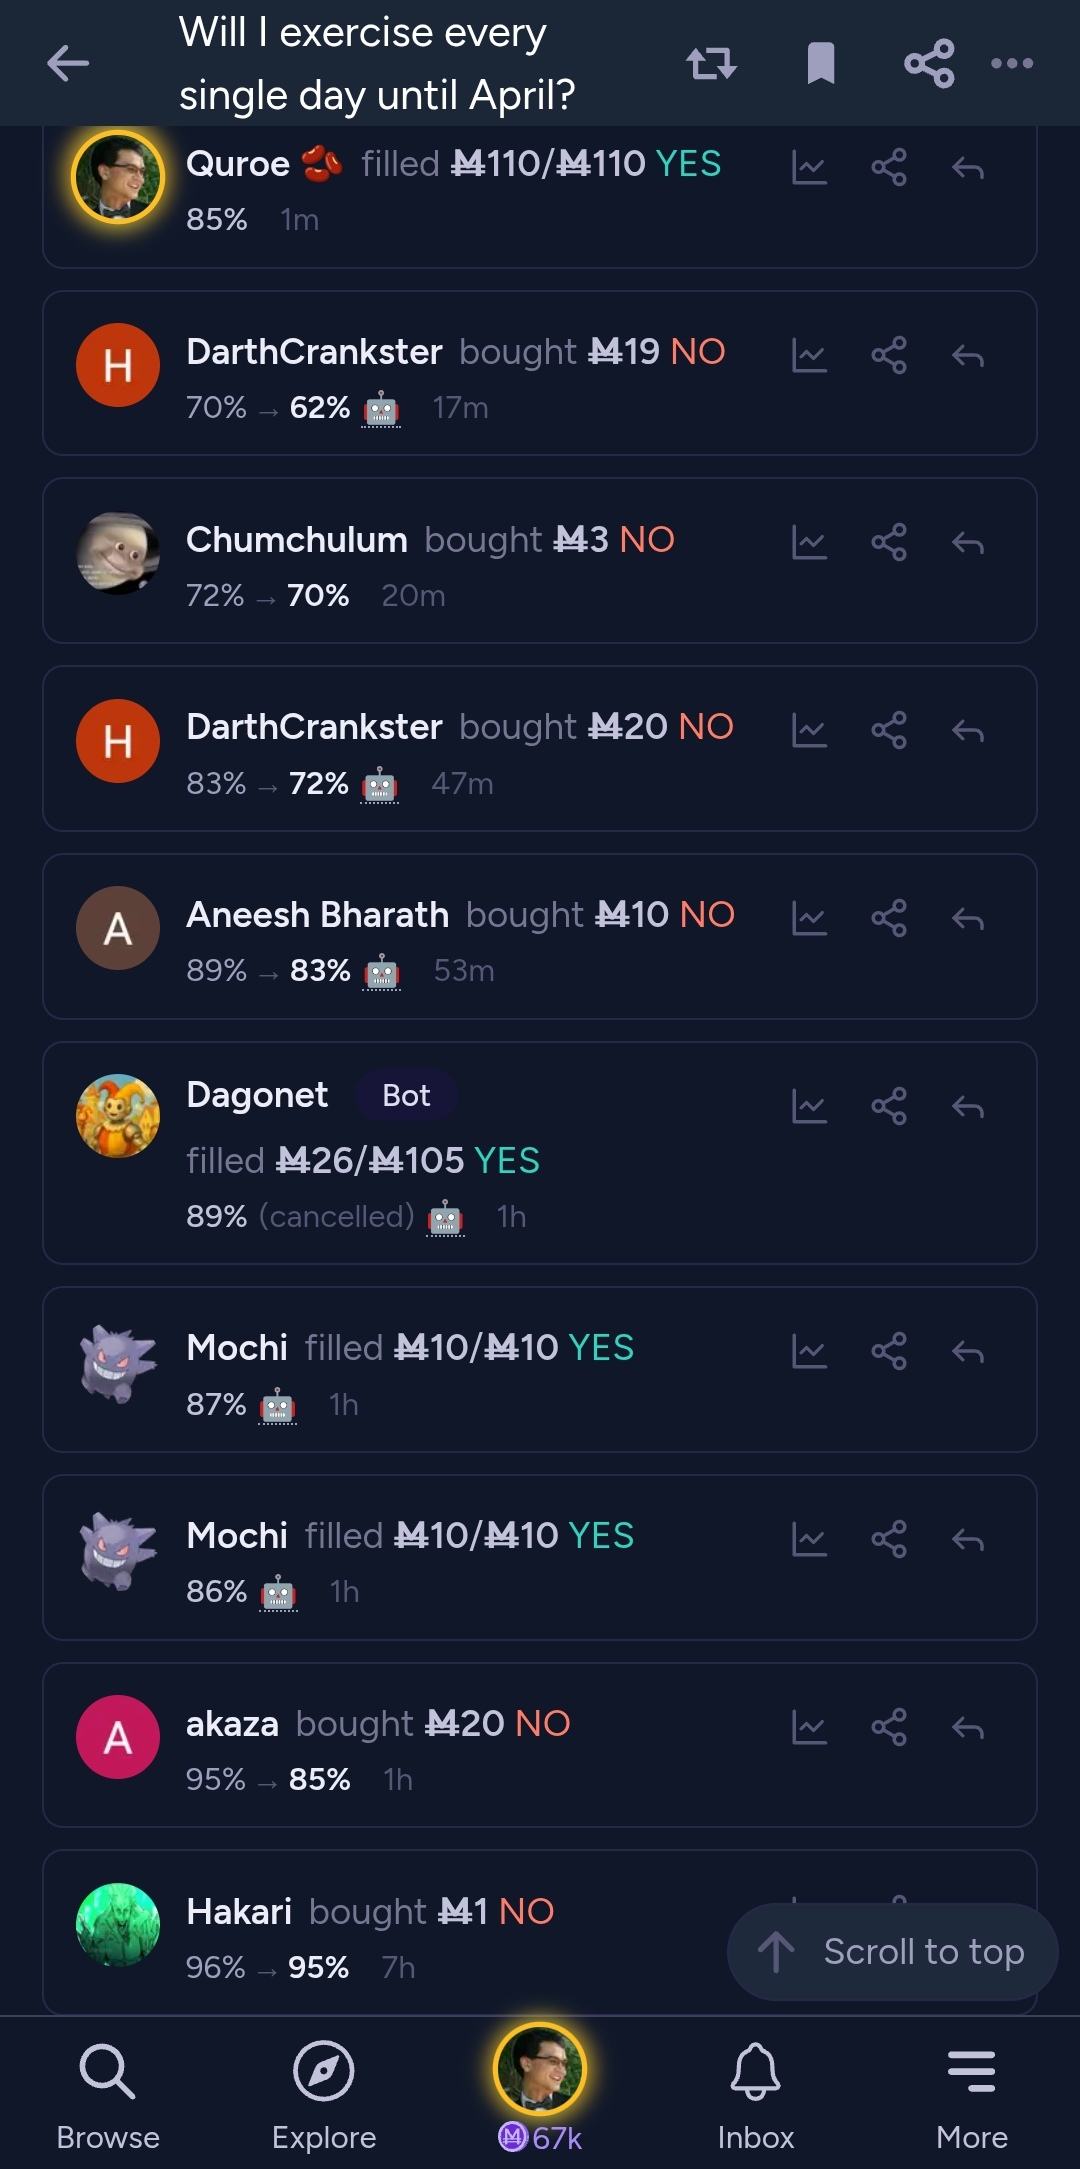Open DarthCrankster's profile name on Ṁ20 bet
This screenshot has width=1080, height=2169.
tap(314, 727)
